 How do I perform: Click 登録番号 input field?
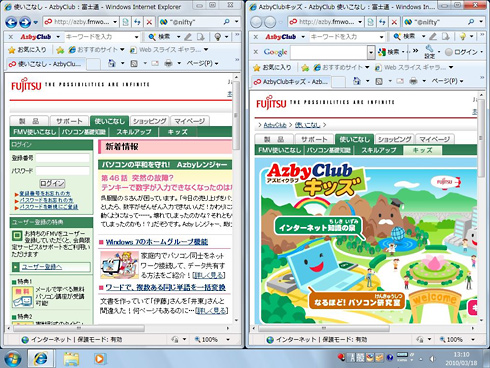pos(63,158)
